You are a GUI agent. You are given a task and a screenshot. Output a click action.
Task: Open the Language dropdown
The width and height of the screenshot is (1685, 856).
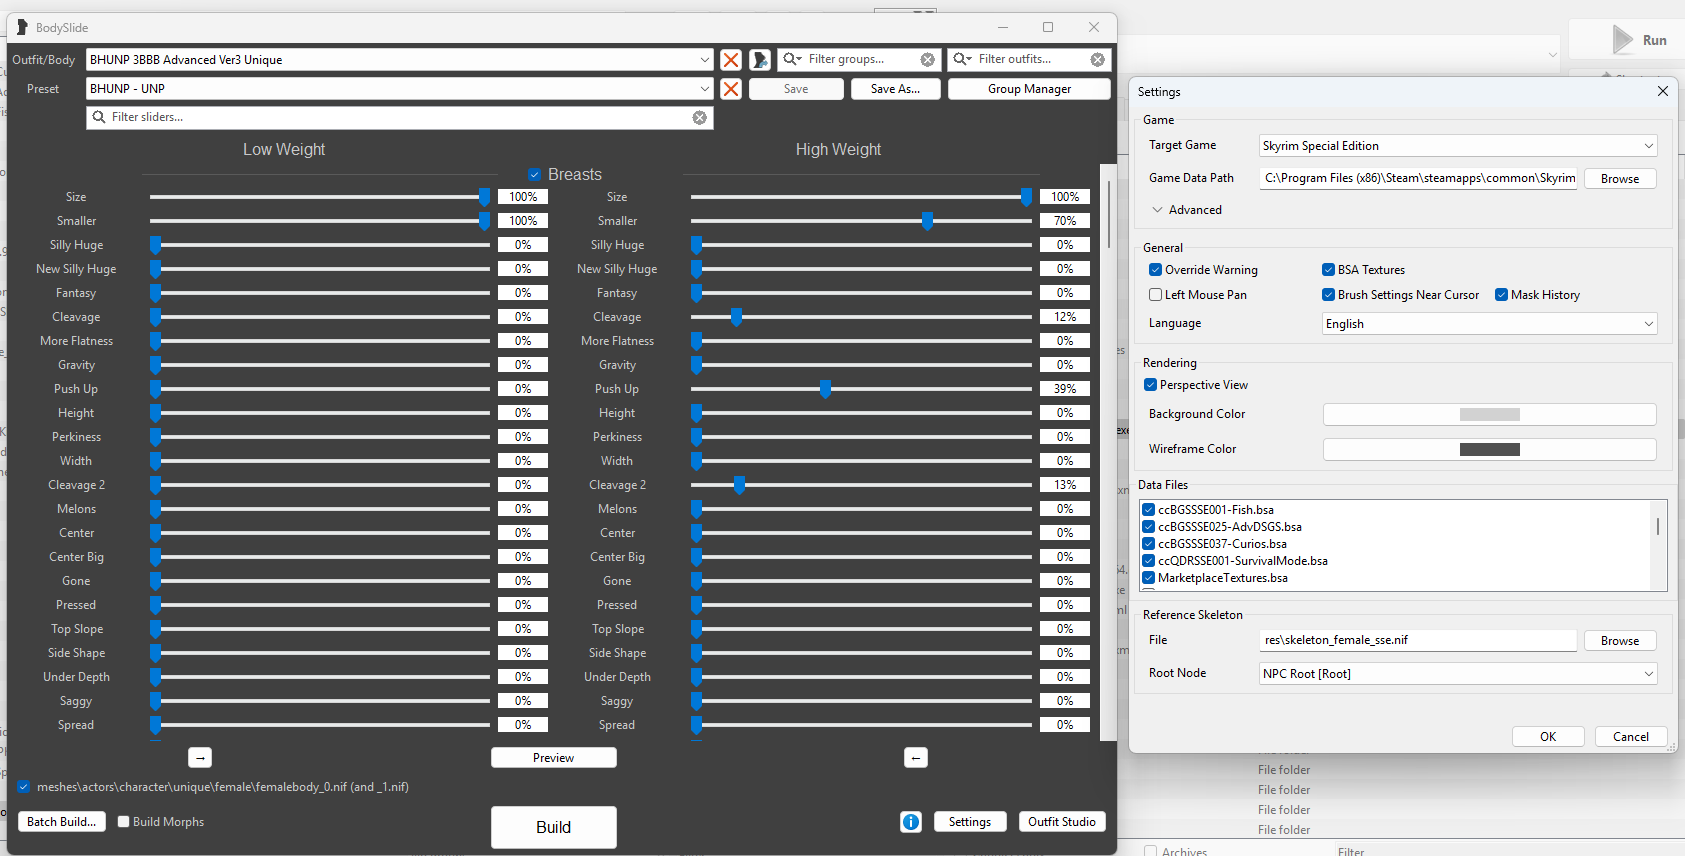pyautogui.click(x=1490, y=324)
